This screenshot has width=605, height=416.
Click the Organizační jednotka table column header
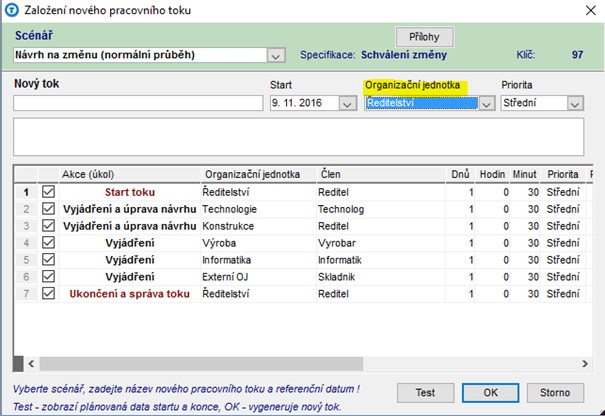click(x=259, y=174)
